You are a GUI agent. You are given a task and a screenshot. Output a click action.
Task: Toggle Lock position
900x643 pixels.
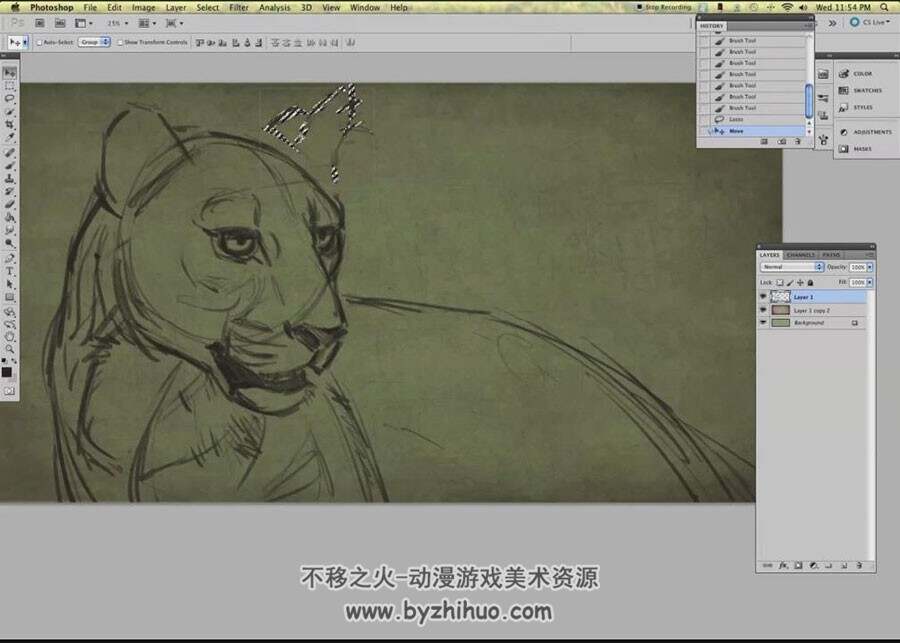(x=800, y=282)
